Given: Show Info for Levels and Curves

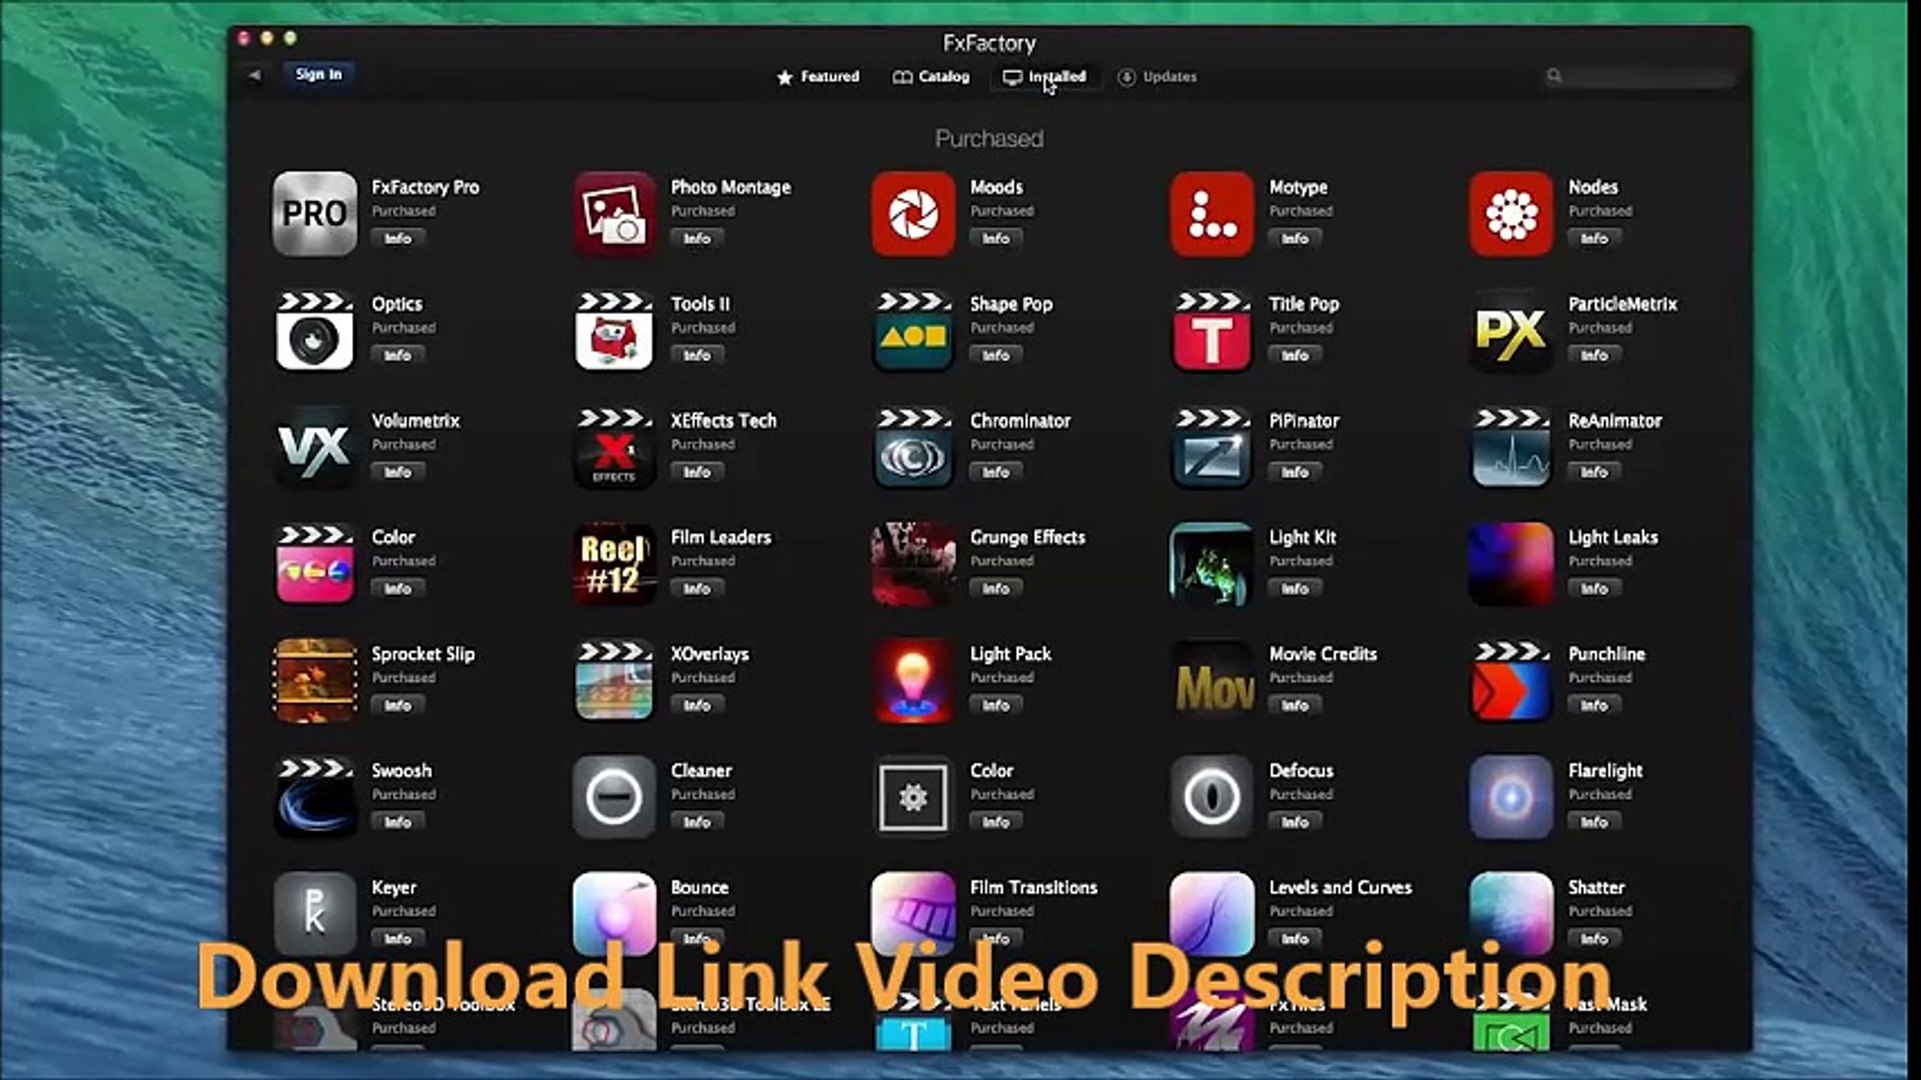Looking at the screenshot, I should 1295,939.
